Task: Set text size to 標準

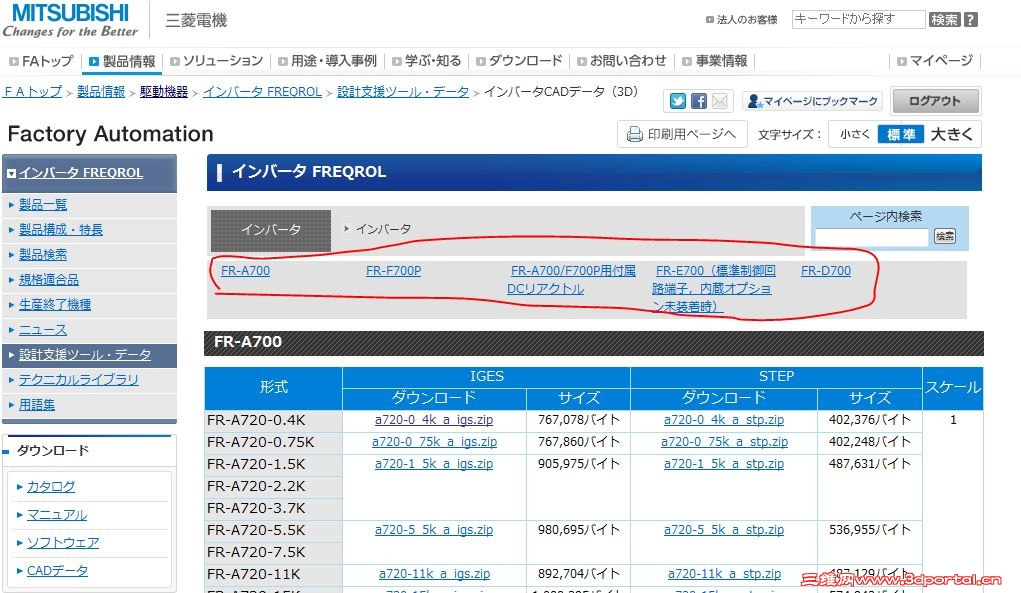Action: (901, 134)
